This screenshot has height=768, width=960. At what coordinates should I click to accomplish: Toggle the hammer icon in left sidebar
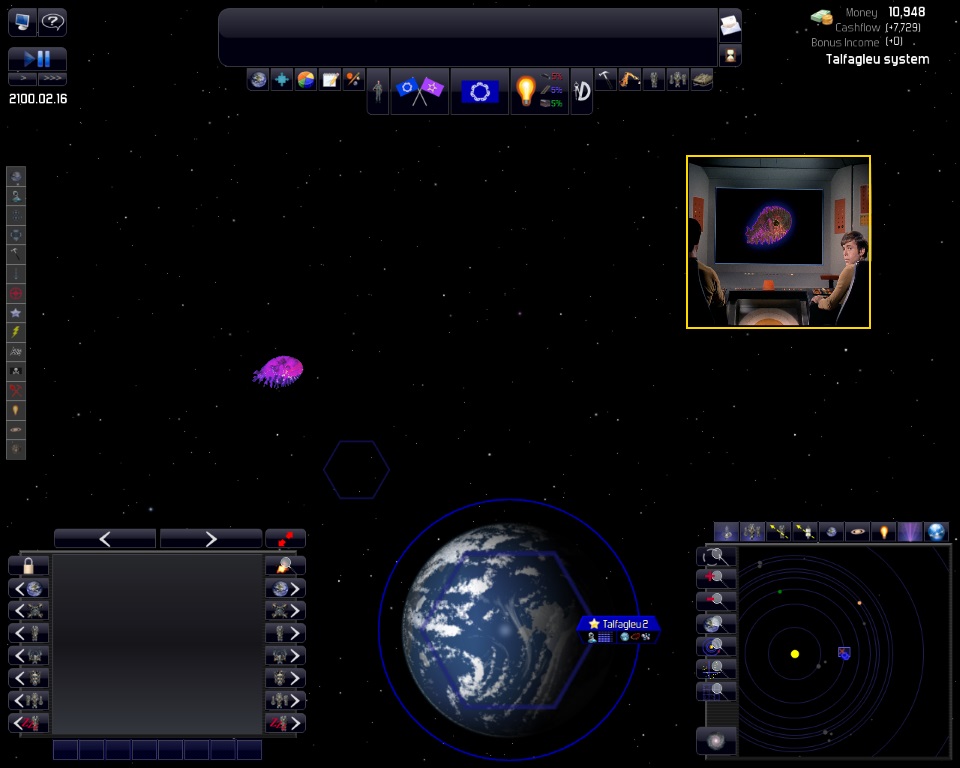16,254
